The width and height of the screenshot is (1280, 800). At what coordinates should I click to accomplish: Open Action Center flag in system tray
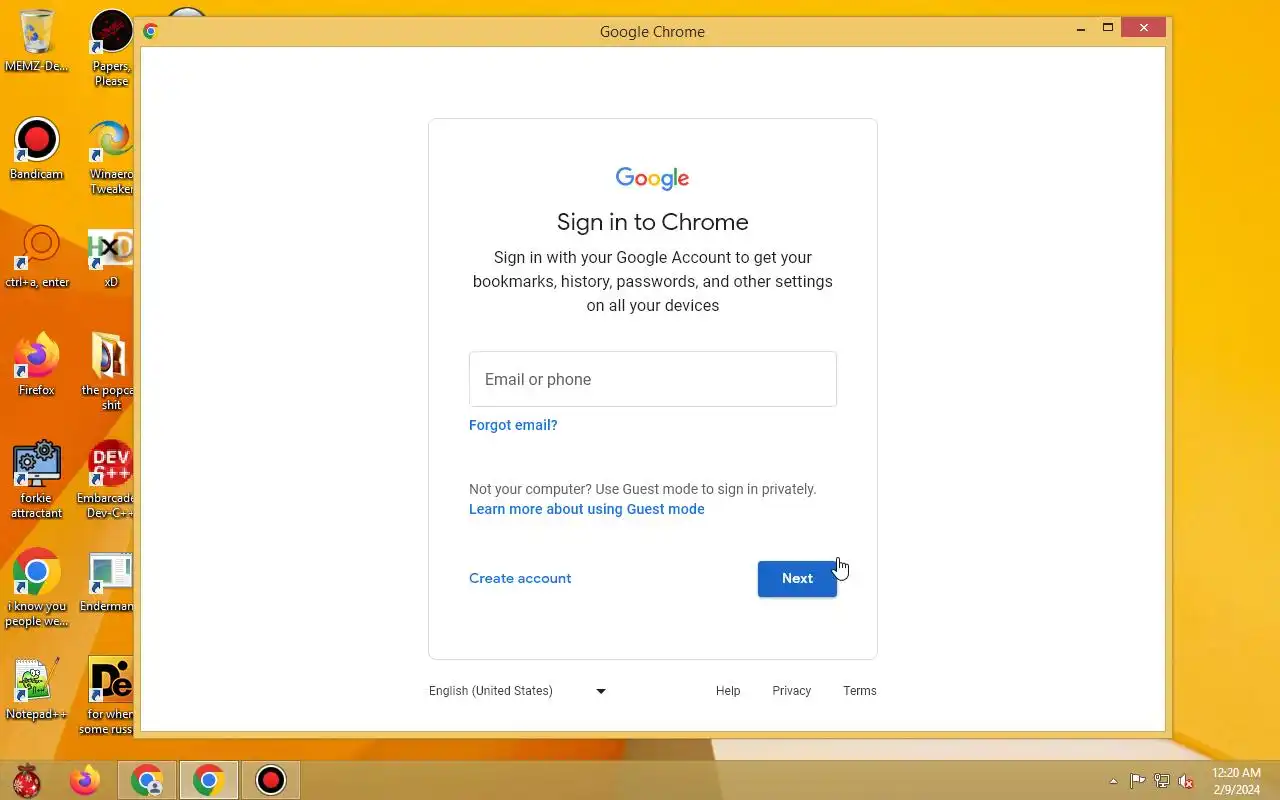[x=1138, y=781]
